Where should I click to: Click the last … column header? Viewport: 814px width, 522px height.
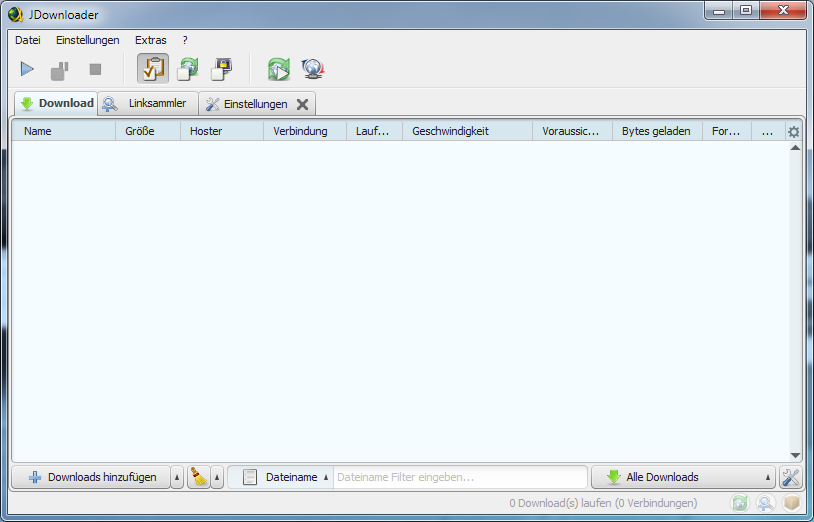768,131
